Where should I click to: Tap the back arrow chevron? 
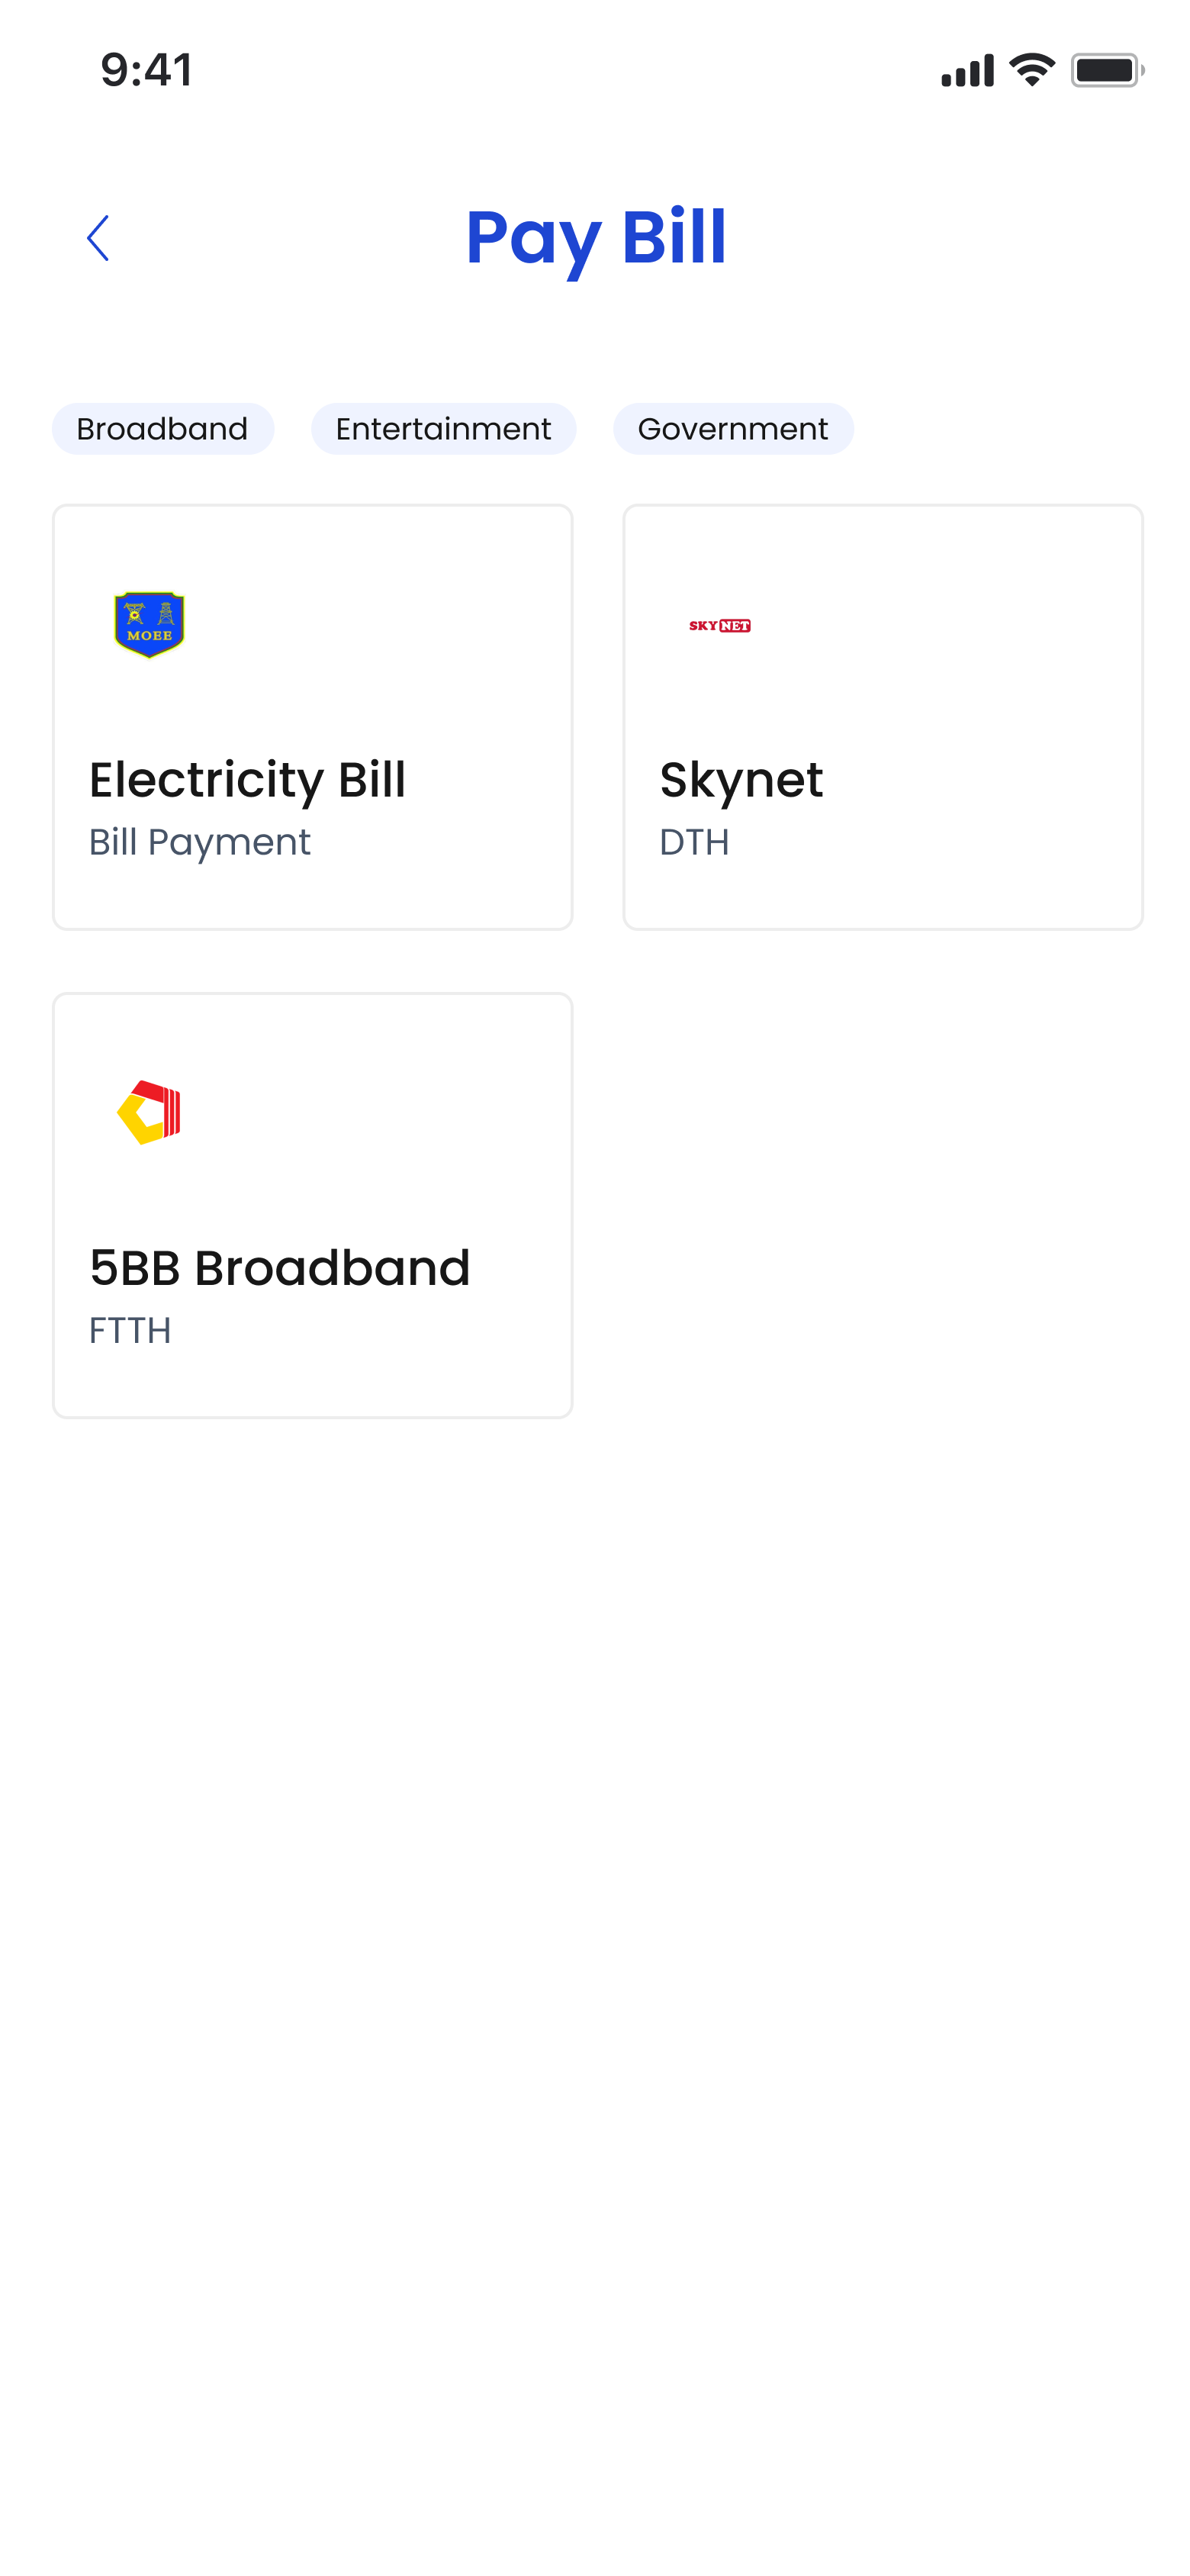click(98, 238)
